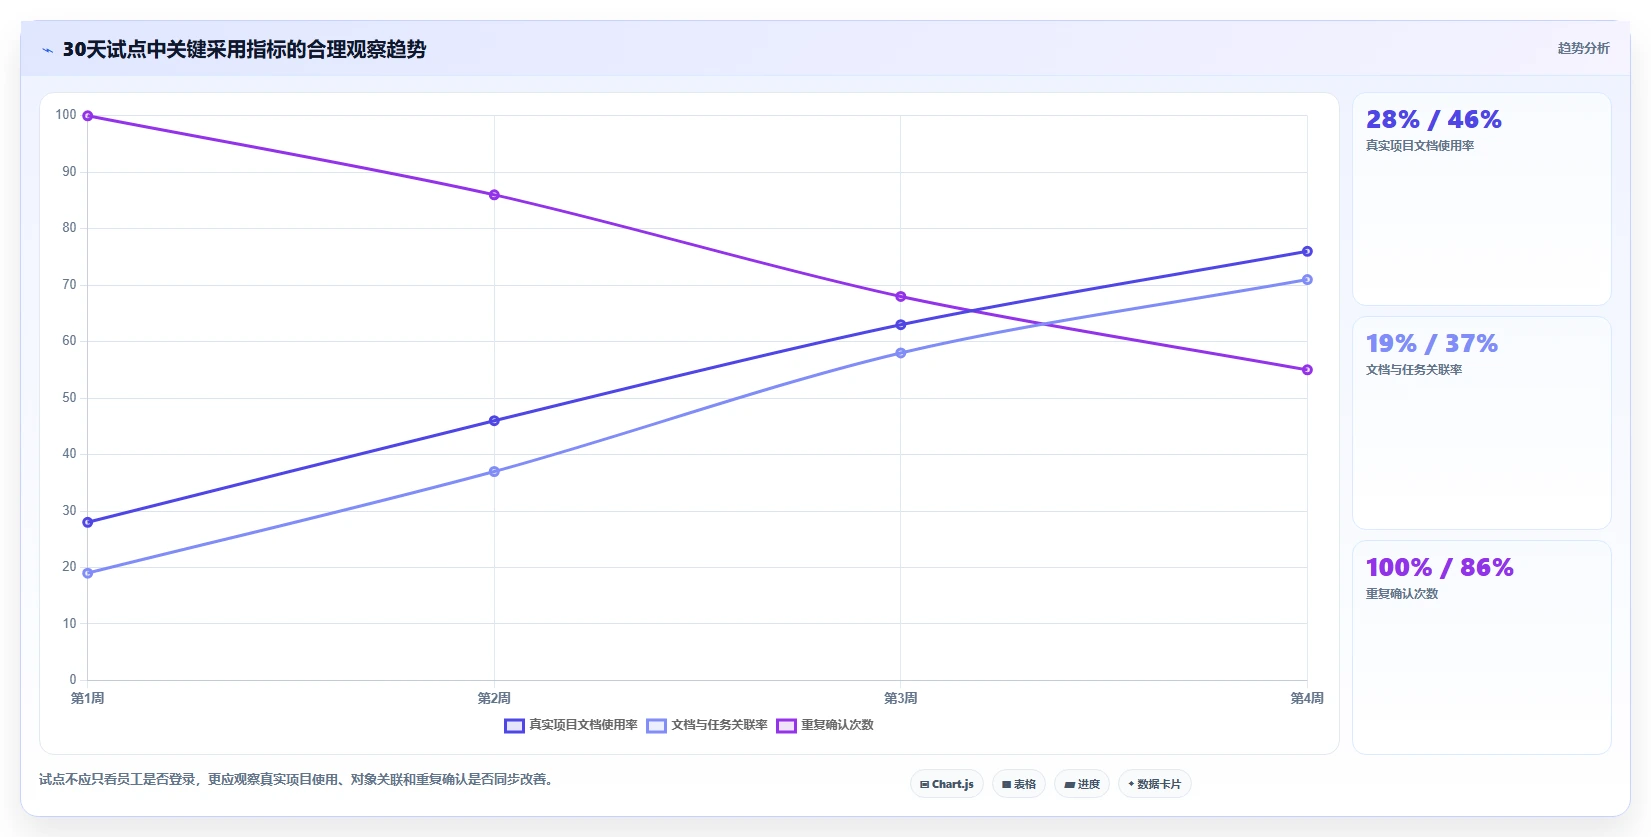Click the 重复确认次数 legend color box
Viewport: 1651px width, 837px height.
coord(787,726)
